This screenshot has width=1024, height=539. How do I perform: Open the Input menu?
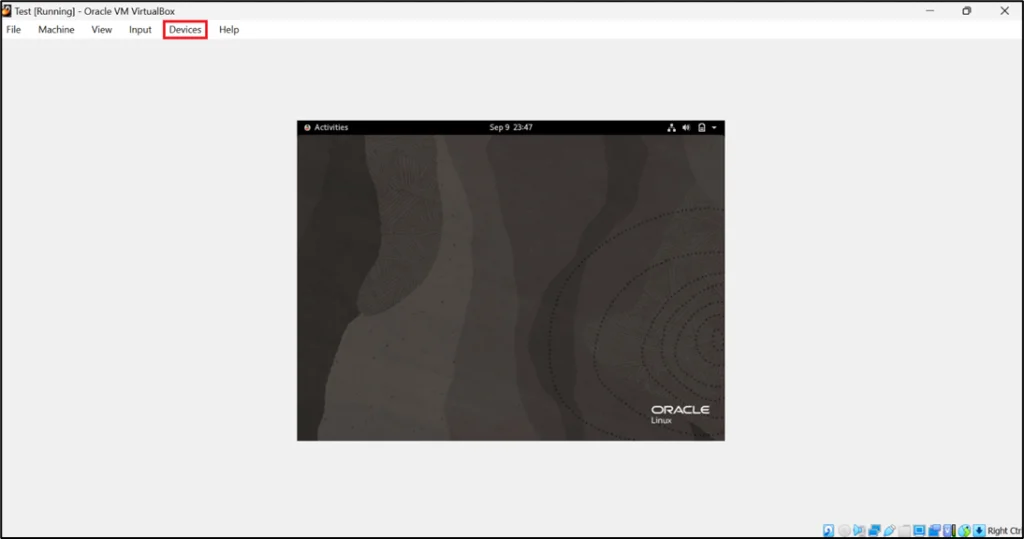coord(140,29)
